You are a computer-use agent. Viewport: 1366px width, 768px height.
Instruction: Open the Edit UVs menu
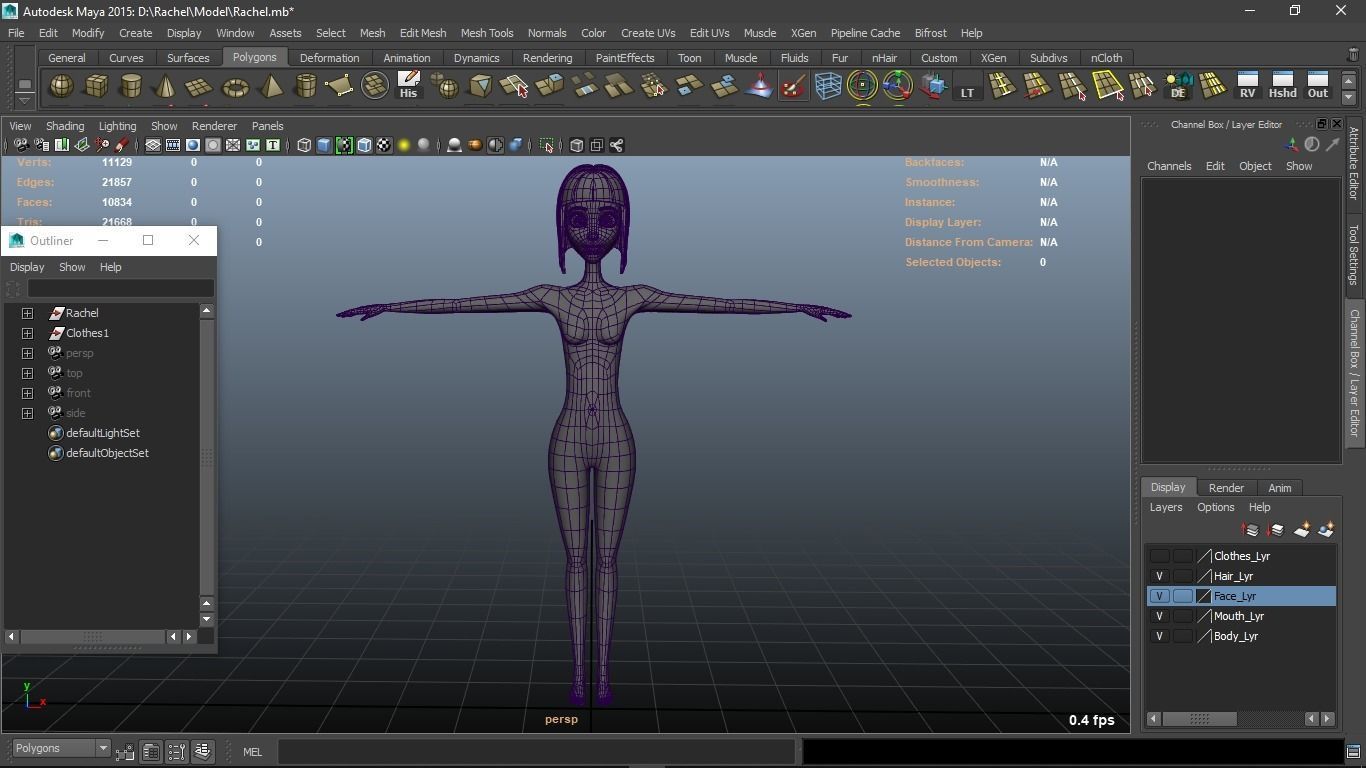(x=709, y=33)
